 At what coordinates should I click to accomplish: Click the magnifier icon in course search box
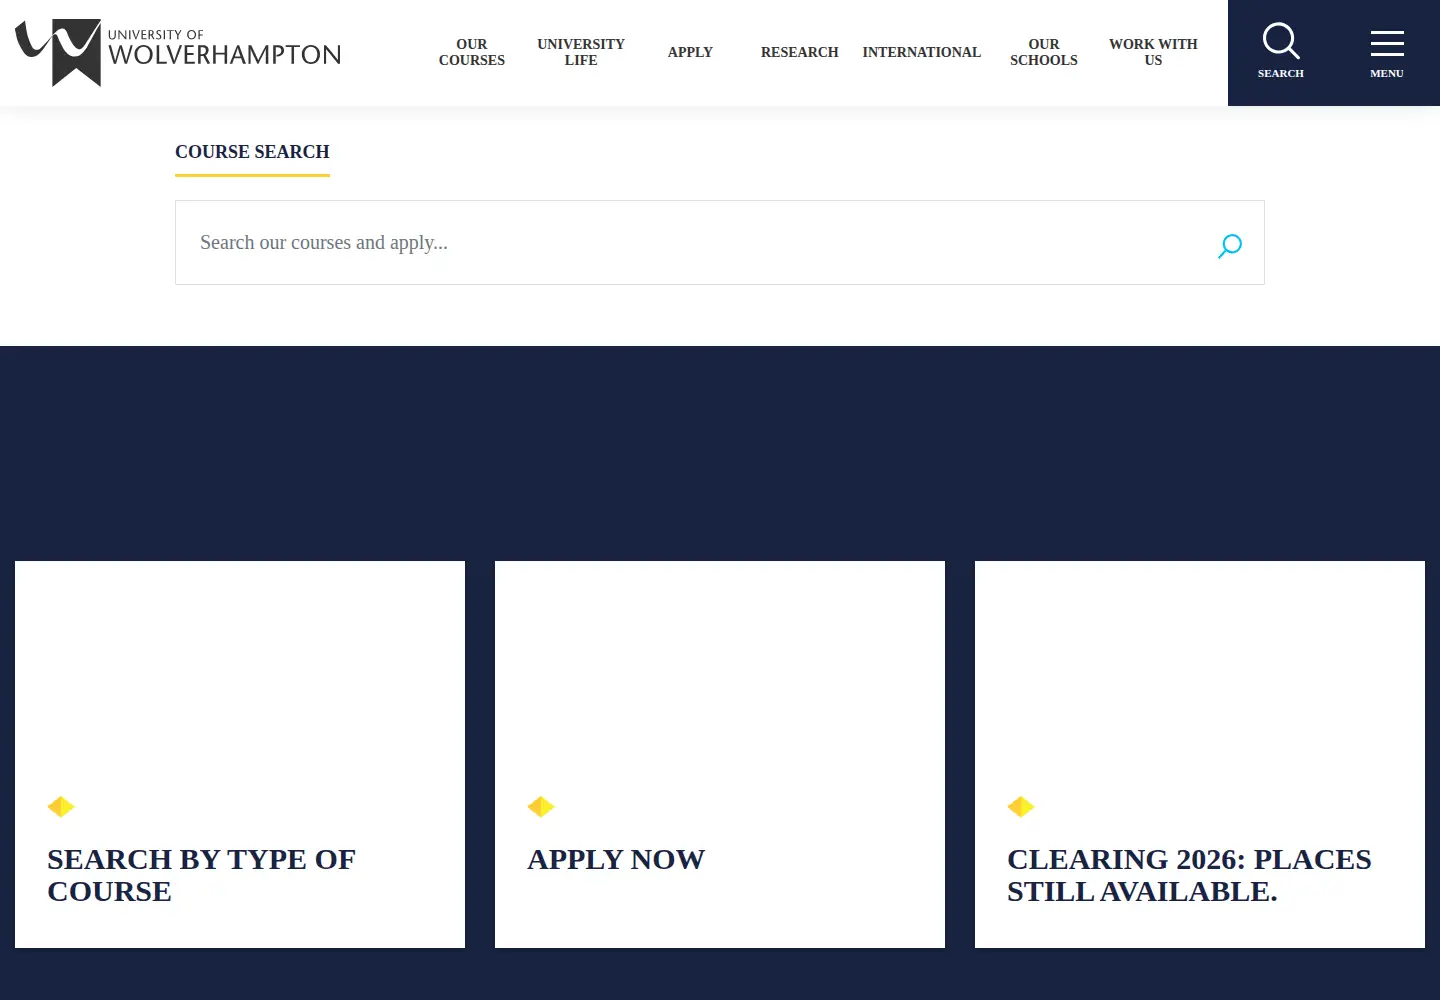(1230, 245)
